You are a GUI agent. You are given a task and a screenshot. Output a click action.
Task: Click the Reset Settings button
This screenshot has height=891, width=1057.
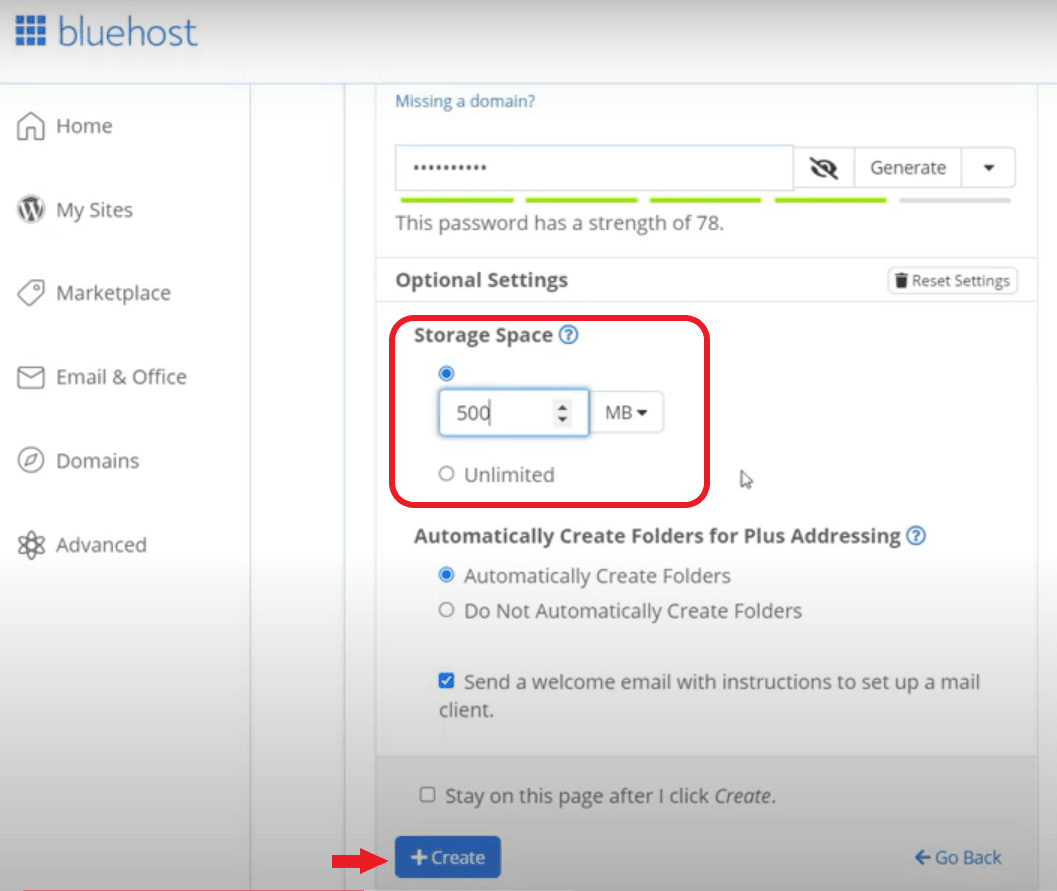coord(953,280)
